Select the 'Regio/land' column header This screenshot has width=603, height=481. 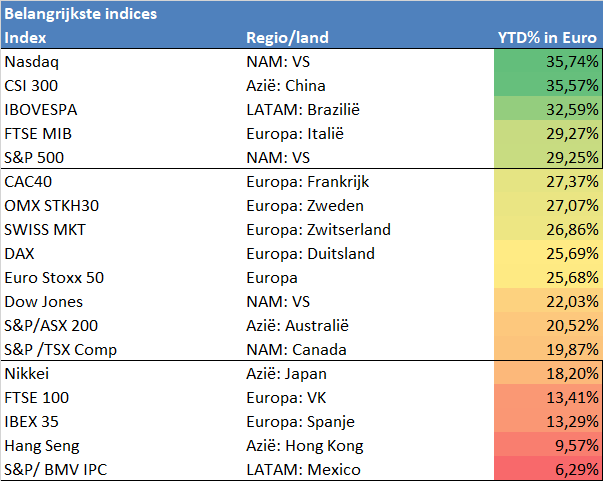coord(287,38)
